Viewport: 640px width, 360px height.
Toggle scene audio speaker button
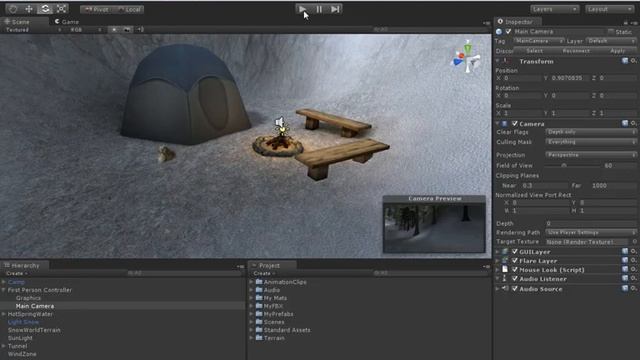(x=140, y=29)
